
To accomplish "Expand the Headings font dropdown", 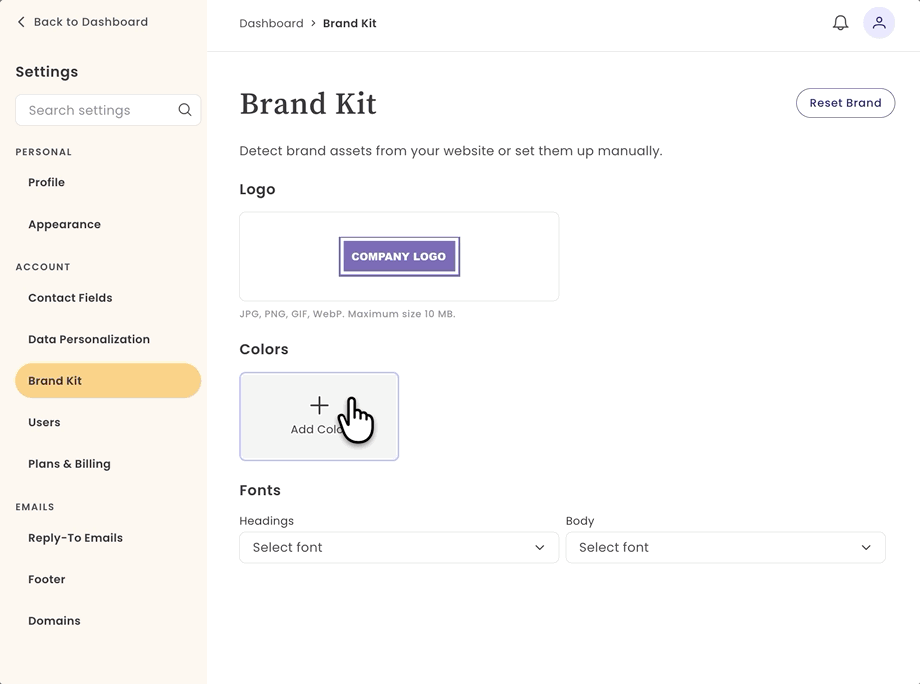I will tap(399, 547).
